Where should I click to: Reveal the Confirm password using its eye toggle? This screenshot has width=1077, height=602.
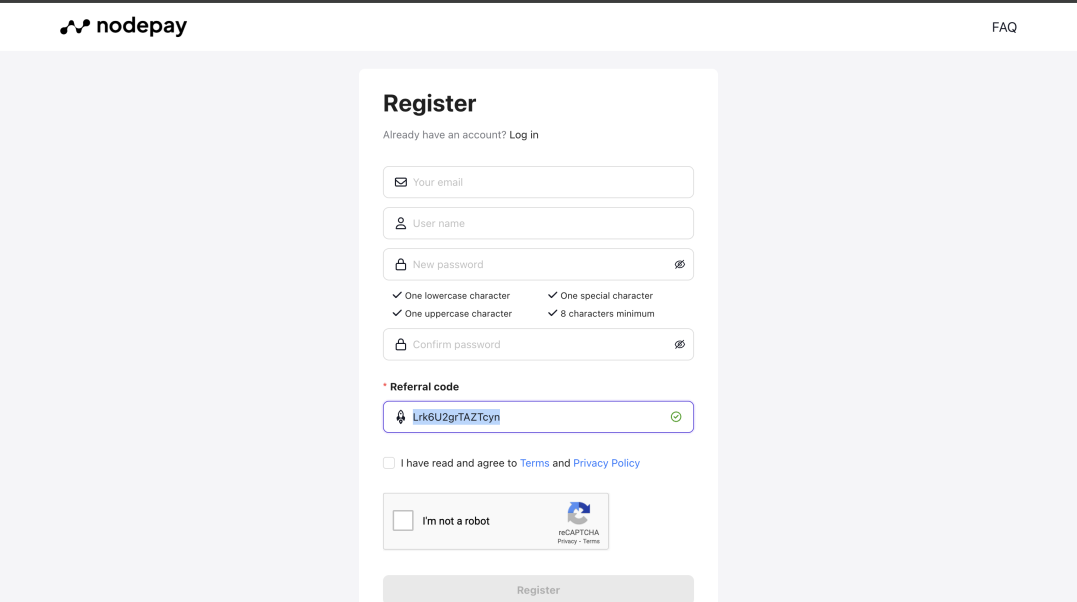pyautogui.click(x=679, y=344)
